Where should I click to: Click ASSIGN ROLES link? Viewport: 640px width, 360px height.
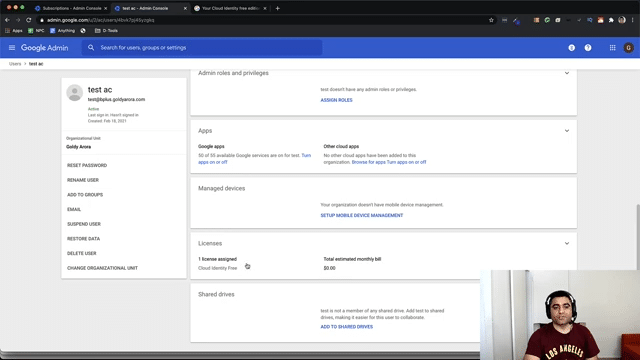[336, 100]
